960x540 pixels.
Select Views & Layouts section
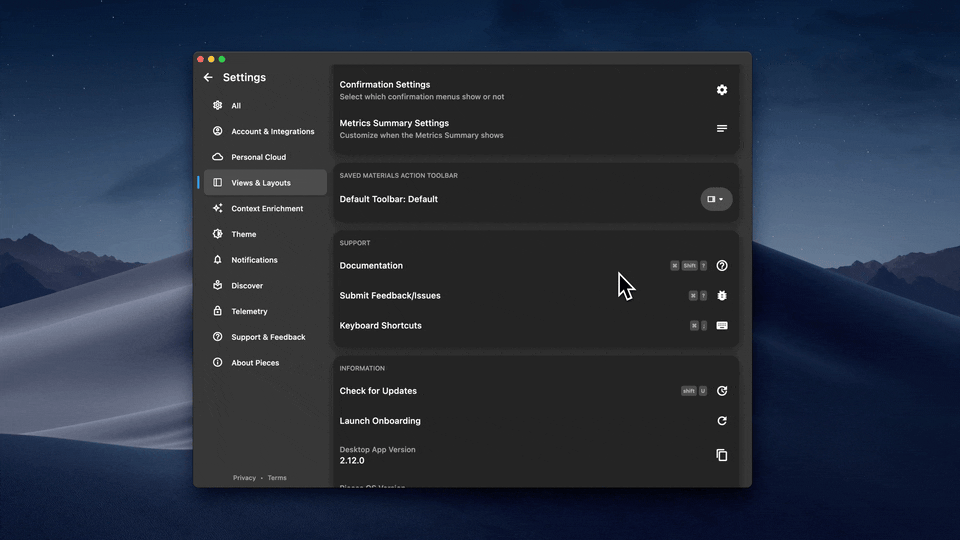(x=265, y=182)
